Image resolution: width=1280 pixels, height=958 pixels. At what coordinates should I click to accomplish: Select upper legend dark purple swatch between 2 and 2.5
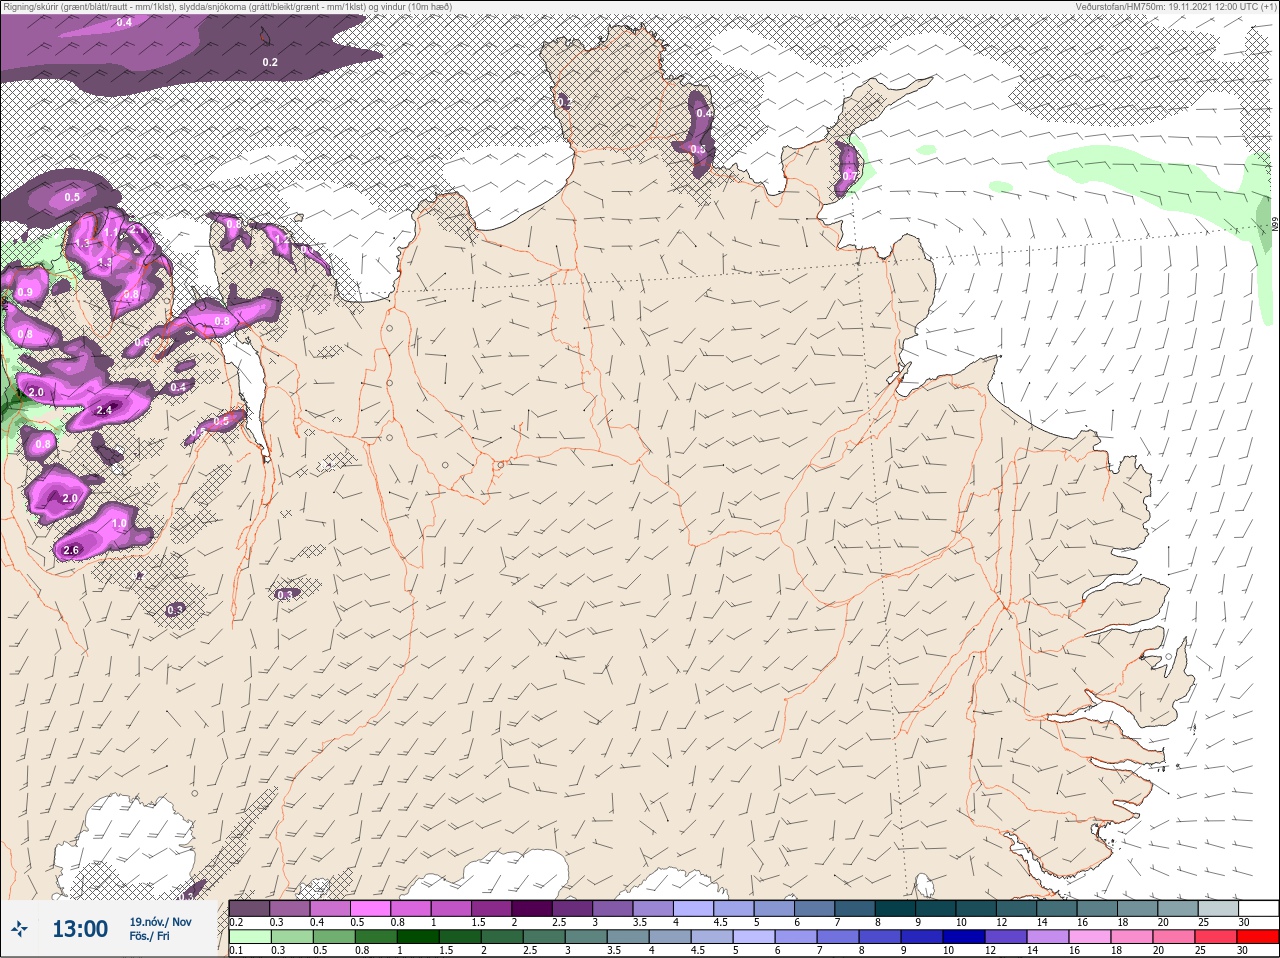click(x=532, y=908)
